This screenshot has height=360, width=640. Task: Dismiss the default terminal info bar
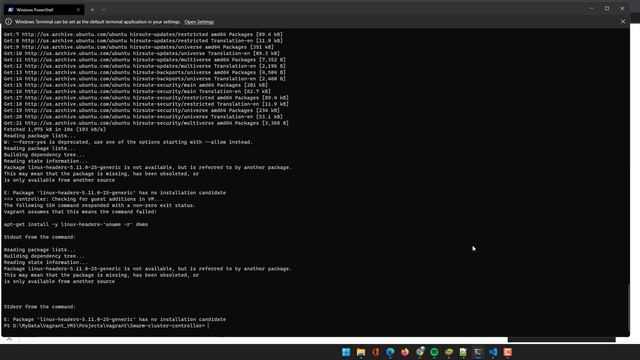click(x=623, y=22)
